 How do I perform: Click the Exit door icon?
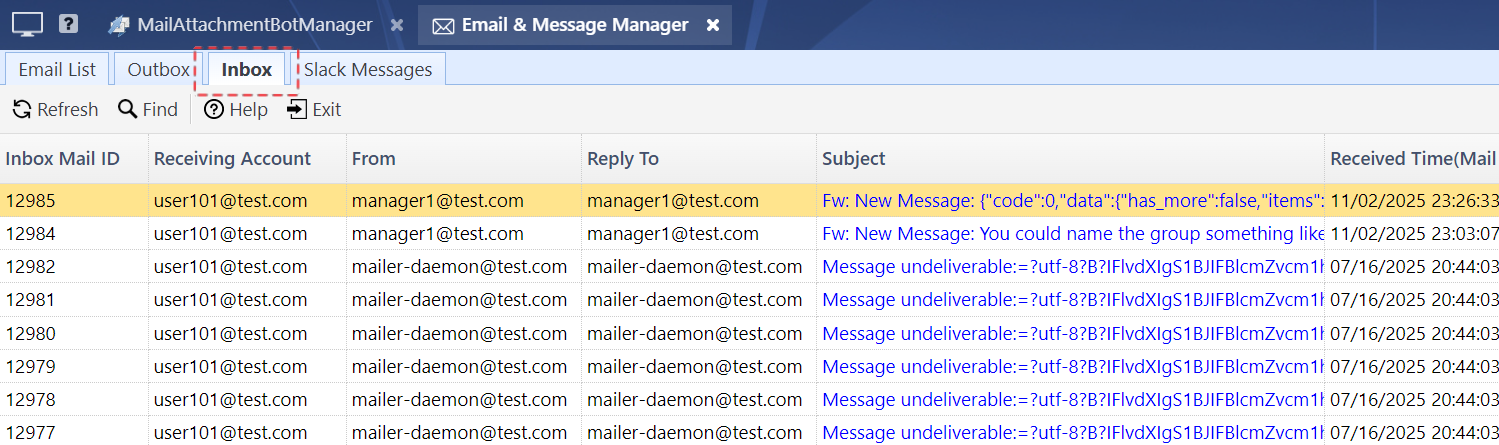tap(297, 109)
